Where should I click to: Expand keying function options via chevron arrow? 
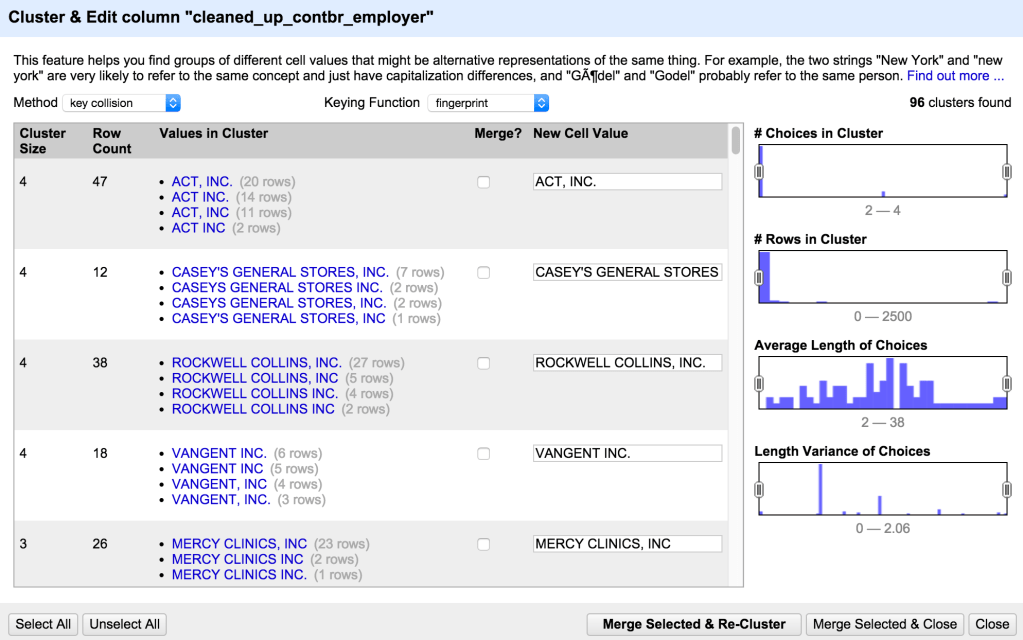(x=540, y=102)
